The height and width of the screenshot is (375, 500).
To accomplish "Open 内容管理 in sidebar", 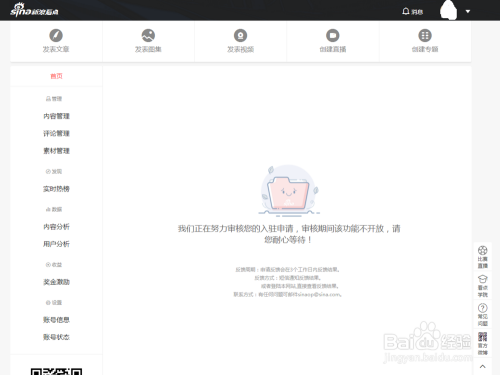I will pos(56,116).
